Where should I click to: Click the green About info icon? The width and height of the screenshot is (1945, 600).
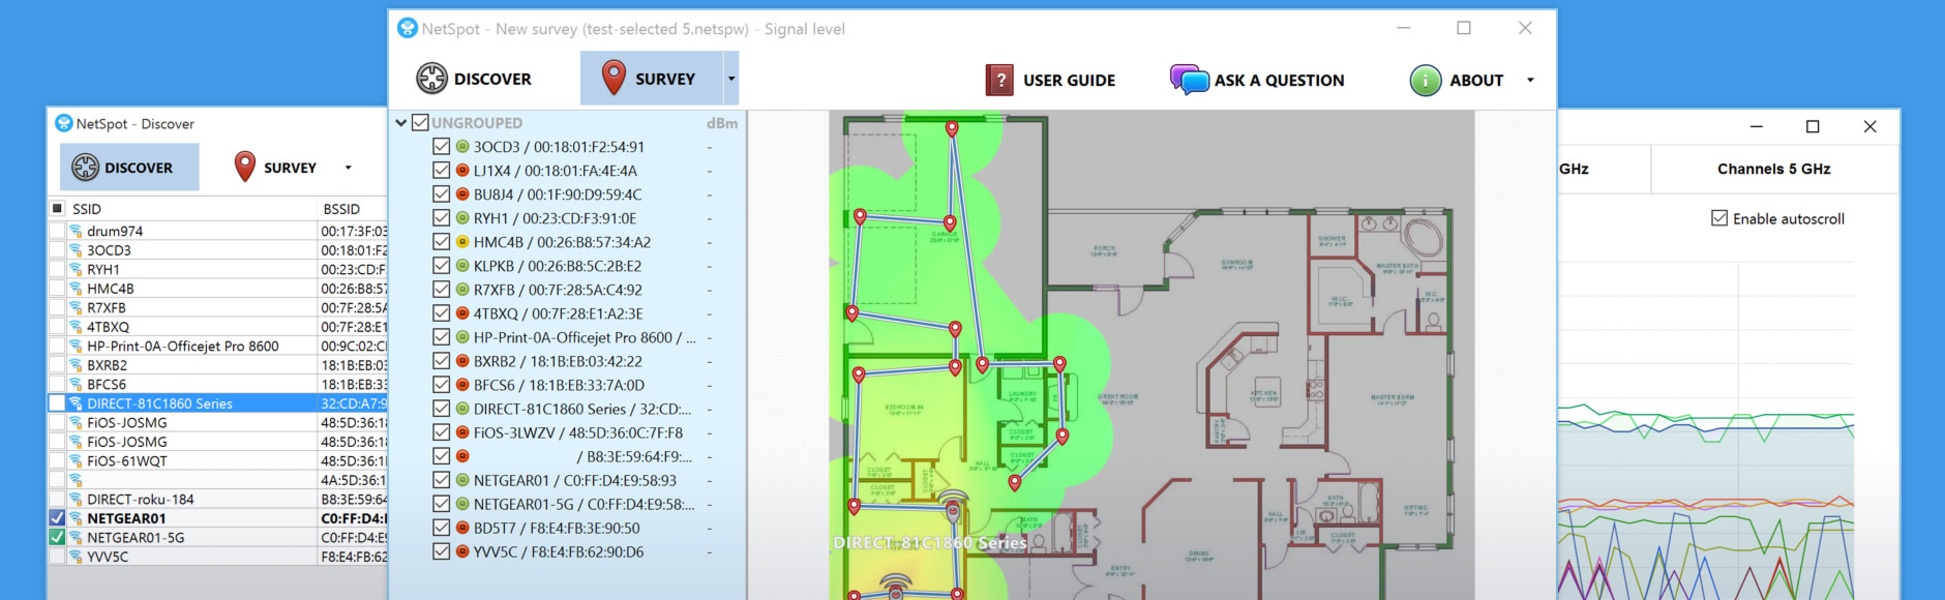tap(1425, 80)
